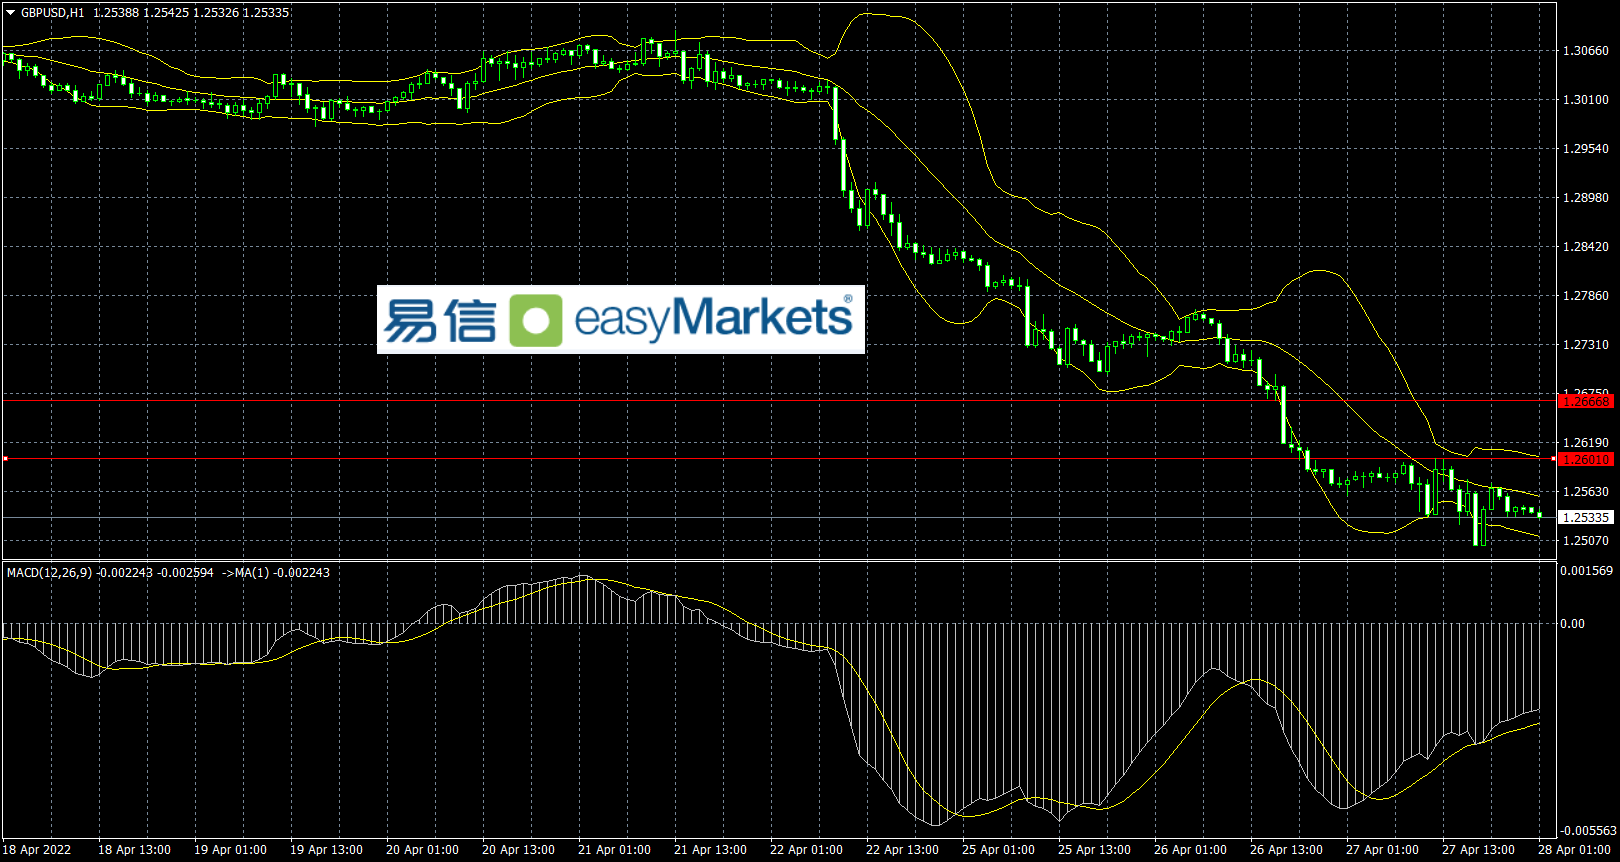Select the red 1.26018 price label
This screenshot has height=862, width=1620.
1587,459
